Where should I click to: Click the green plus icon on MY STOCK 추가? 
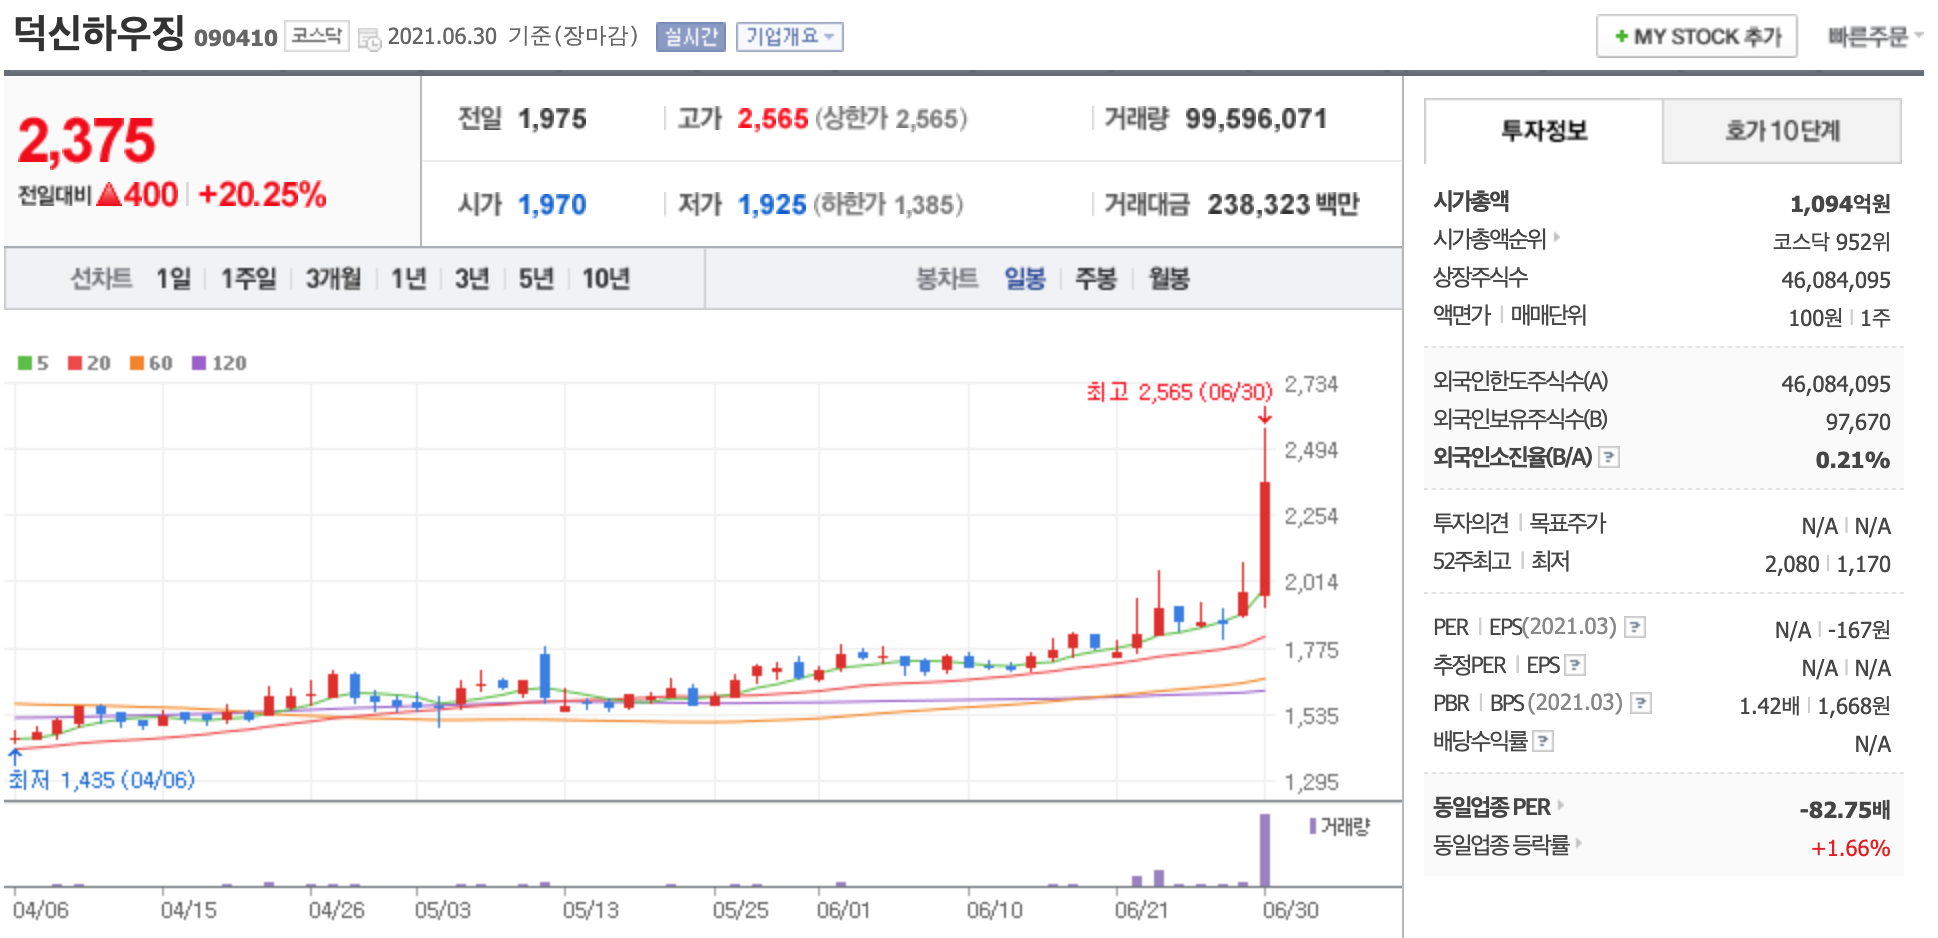[x=1621, y=37]
